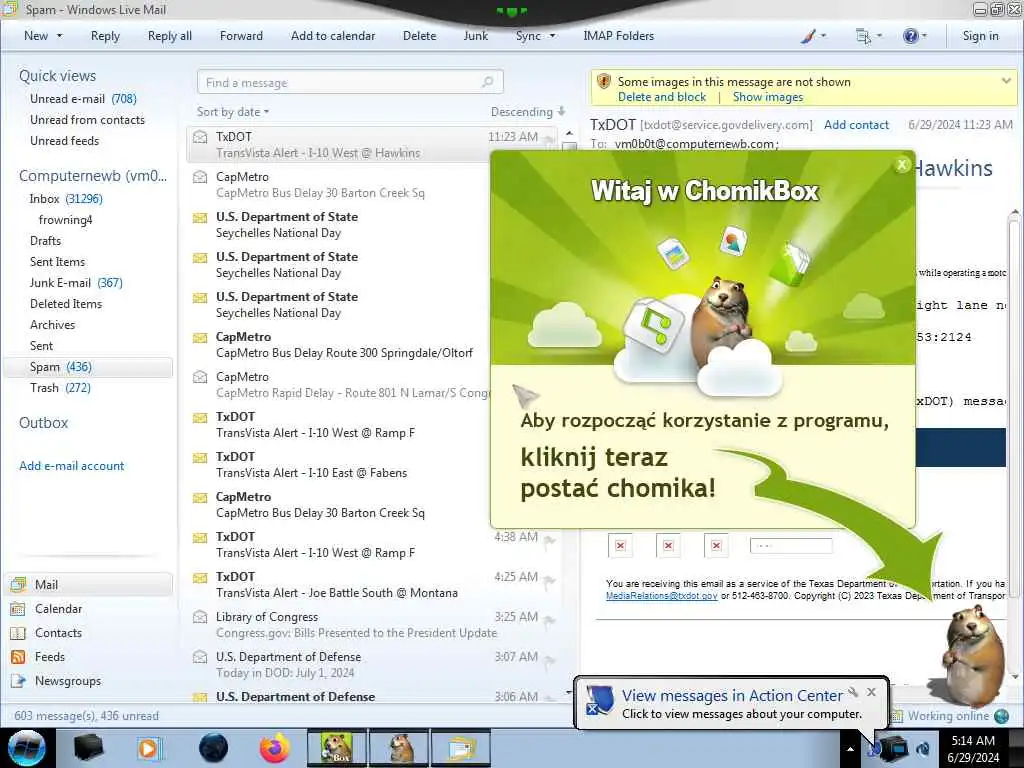Image resolution: width=1024 pixels, height=768 pixels.
Task: Click the Newsgroups icon
Action: coord(18,680)
